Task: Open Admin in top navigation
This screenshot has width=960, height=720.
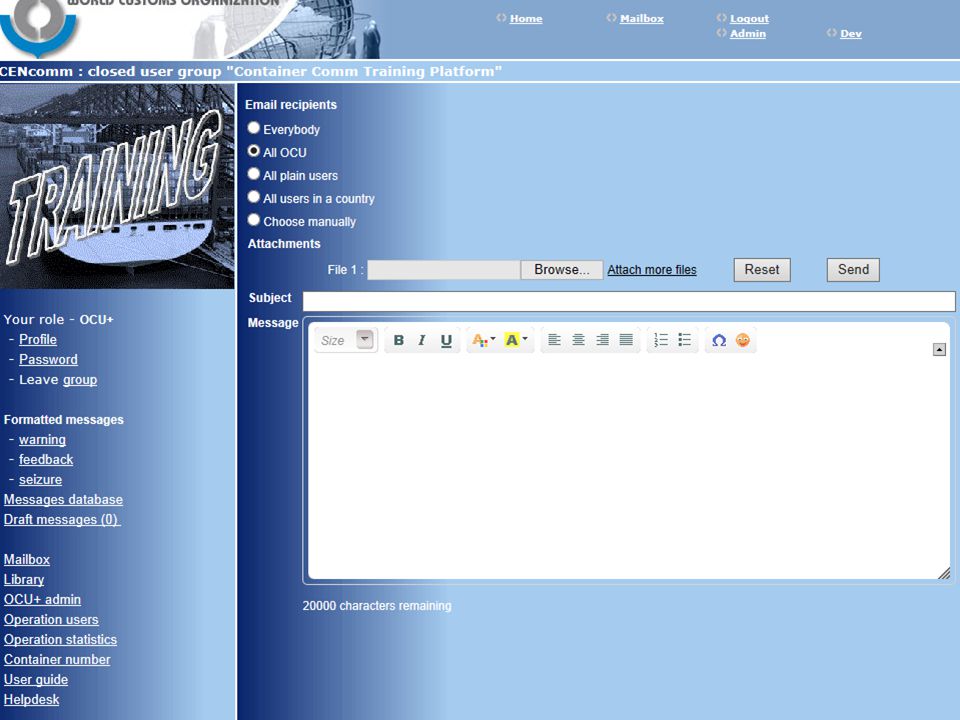Action: [x=748, y=34]
